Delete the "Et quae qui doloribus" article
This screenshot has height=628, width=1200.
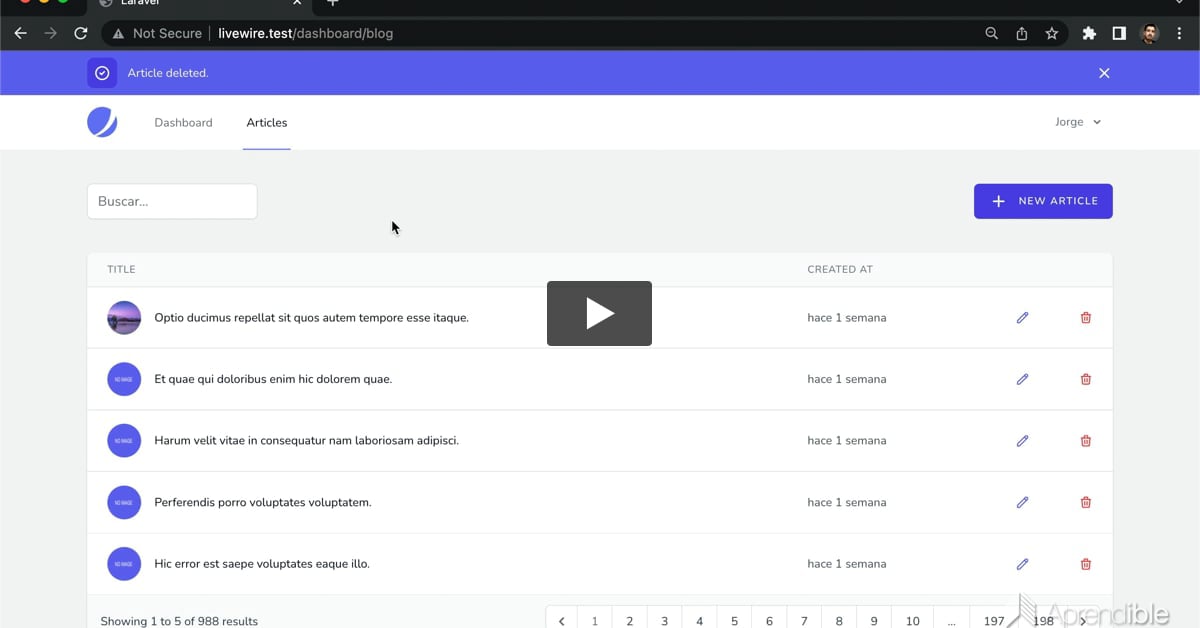[x=1086, y=379]
